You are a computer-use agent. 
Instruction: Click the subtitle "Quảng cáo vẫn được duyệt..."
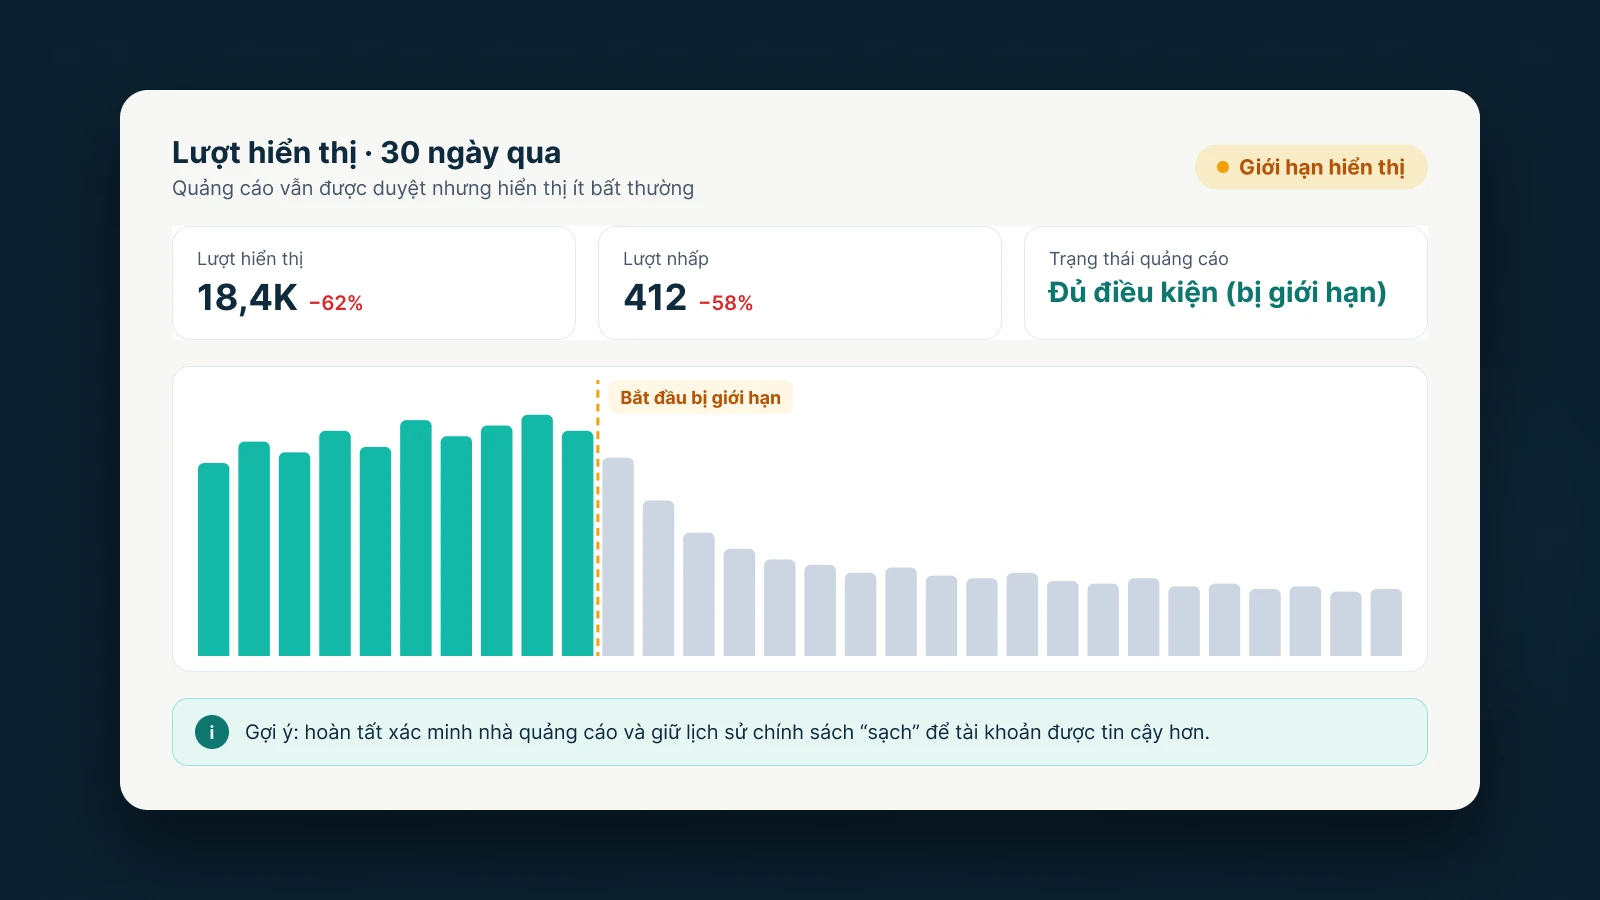[x=433, y=188]
